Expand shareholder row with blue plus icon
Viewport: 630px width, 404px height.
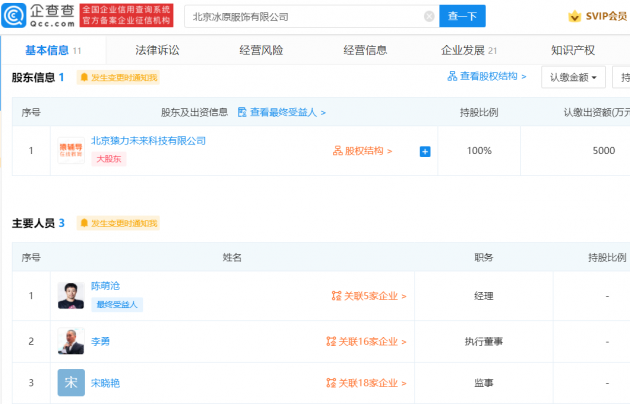coord(425,151)
